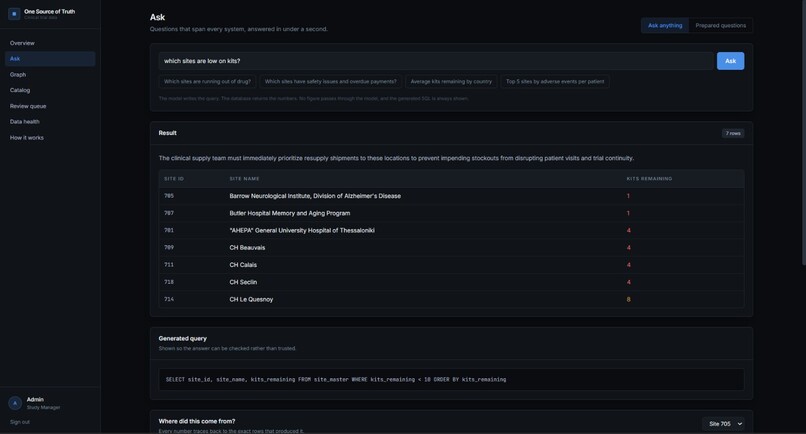806x434 pixels.
Task: Click site ID 701 cell
Action: (169, 230)
